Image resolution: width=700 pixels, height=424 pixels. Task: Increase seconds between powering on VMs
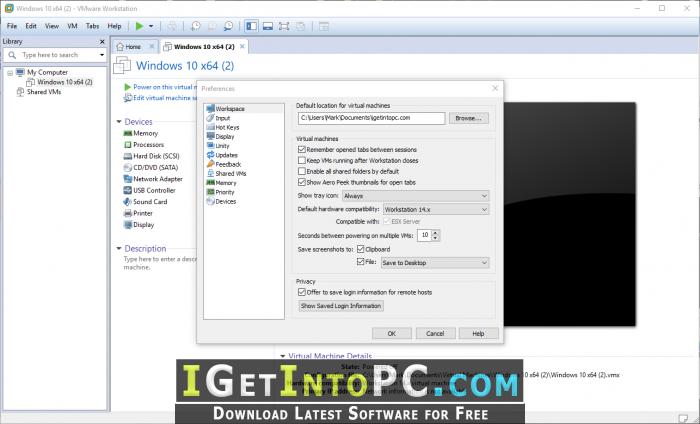coord(436,232)
